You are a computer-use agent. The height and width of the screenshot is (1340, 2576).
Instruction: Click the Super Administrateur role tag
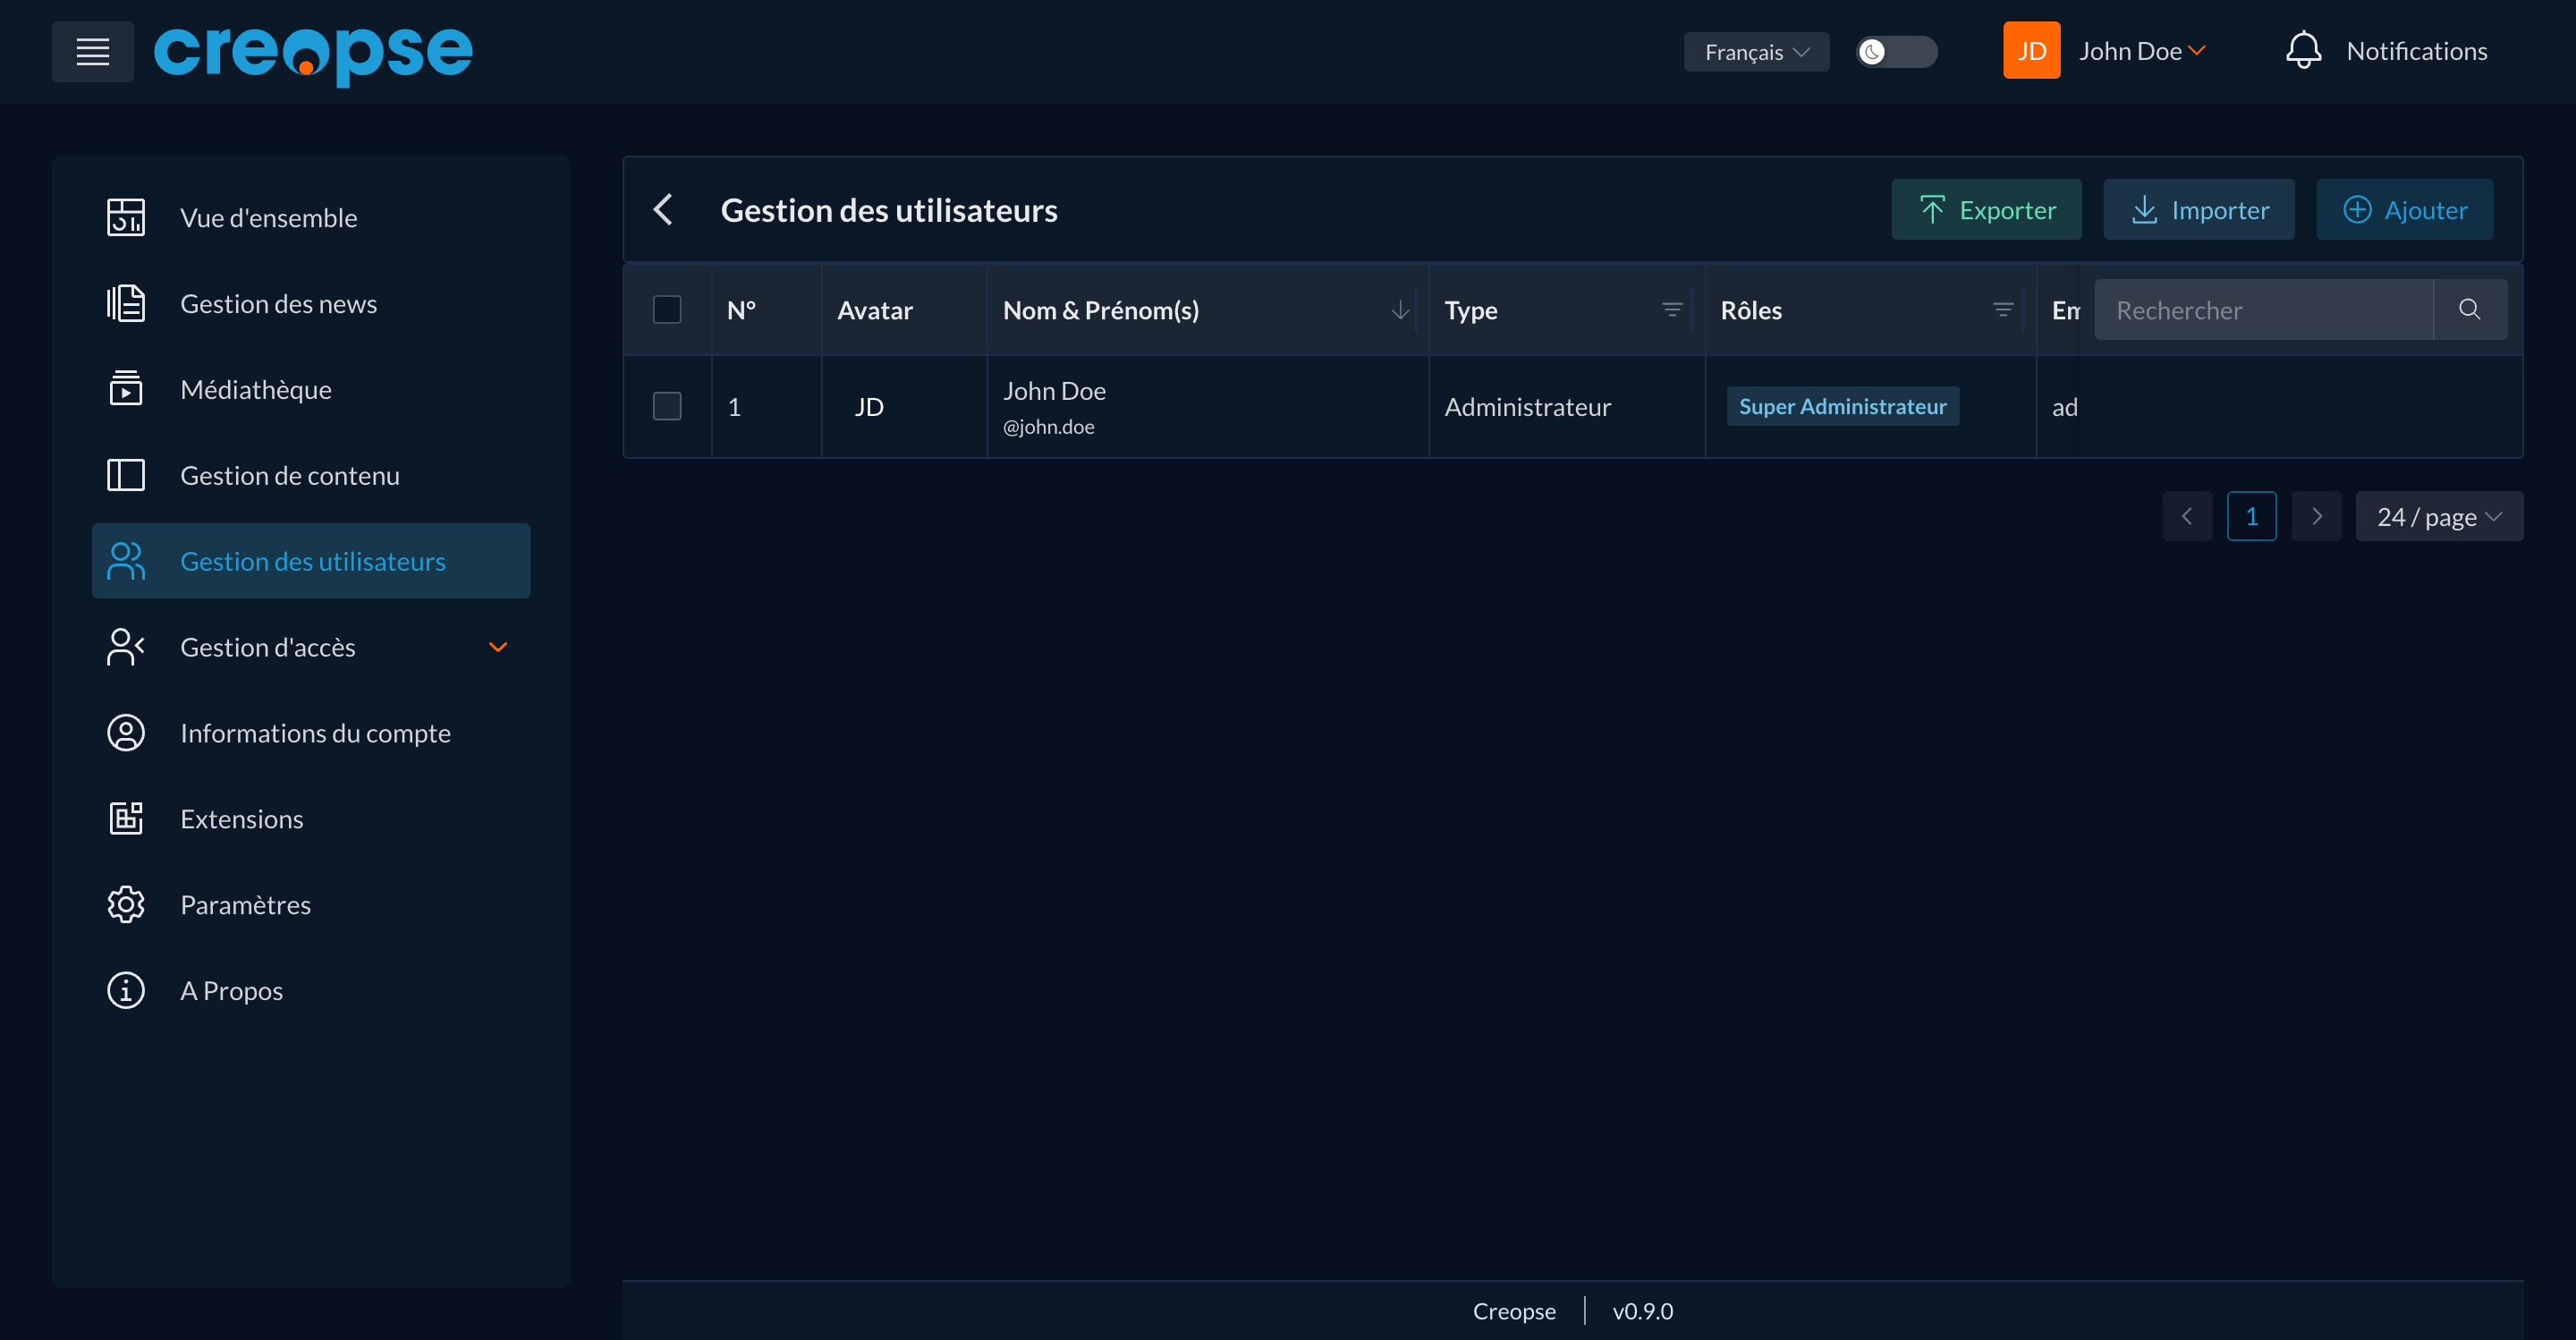click(1842, 406)
